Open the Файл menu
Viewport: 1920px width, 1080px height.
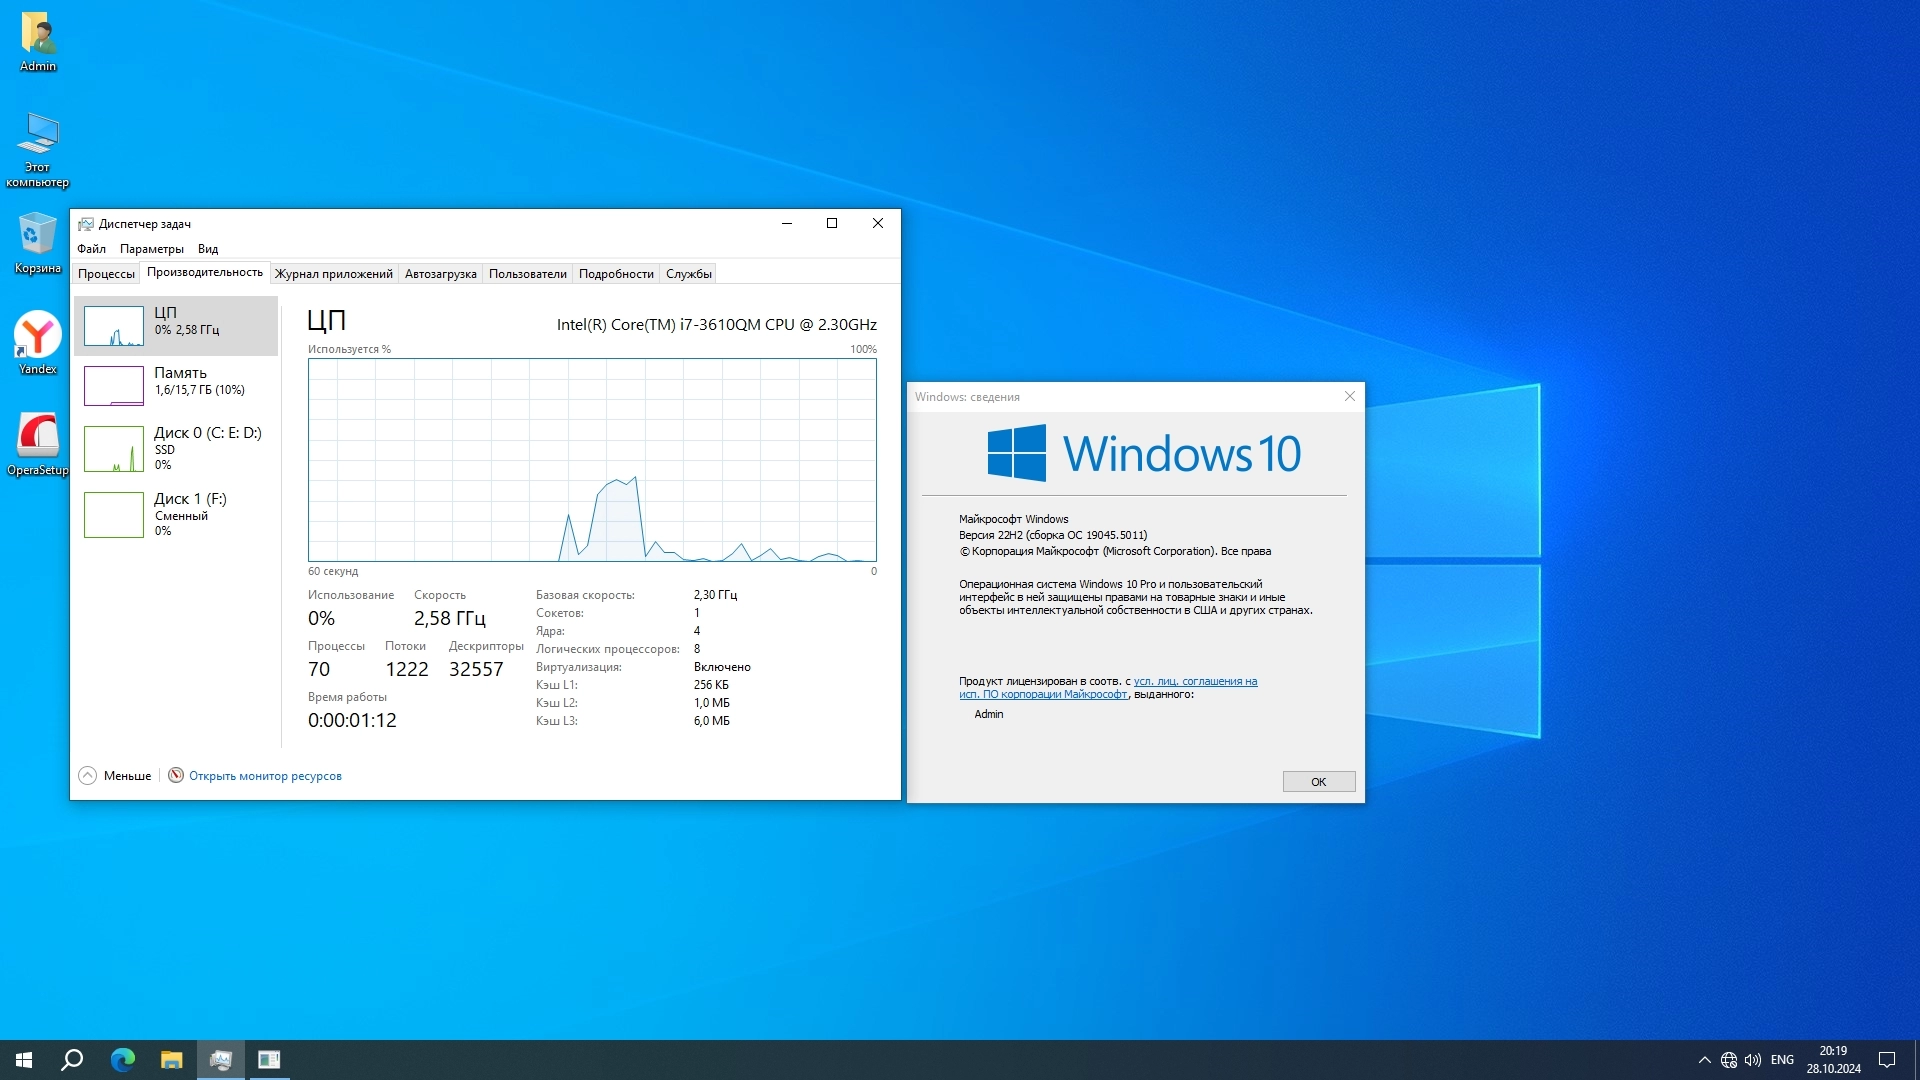(x=91, y=249)
